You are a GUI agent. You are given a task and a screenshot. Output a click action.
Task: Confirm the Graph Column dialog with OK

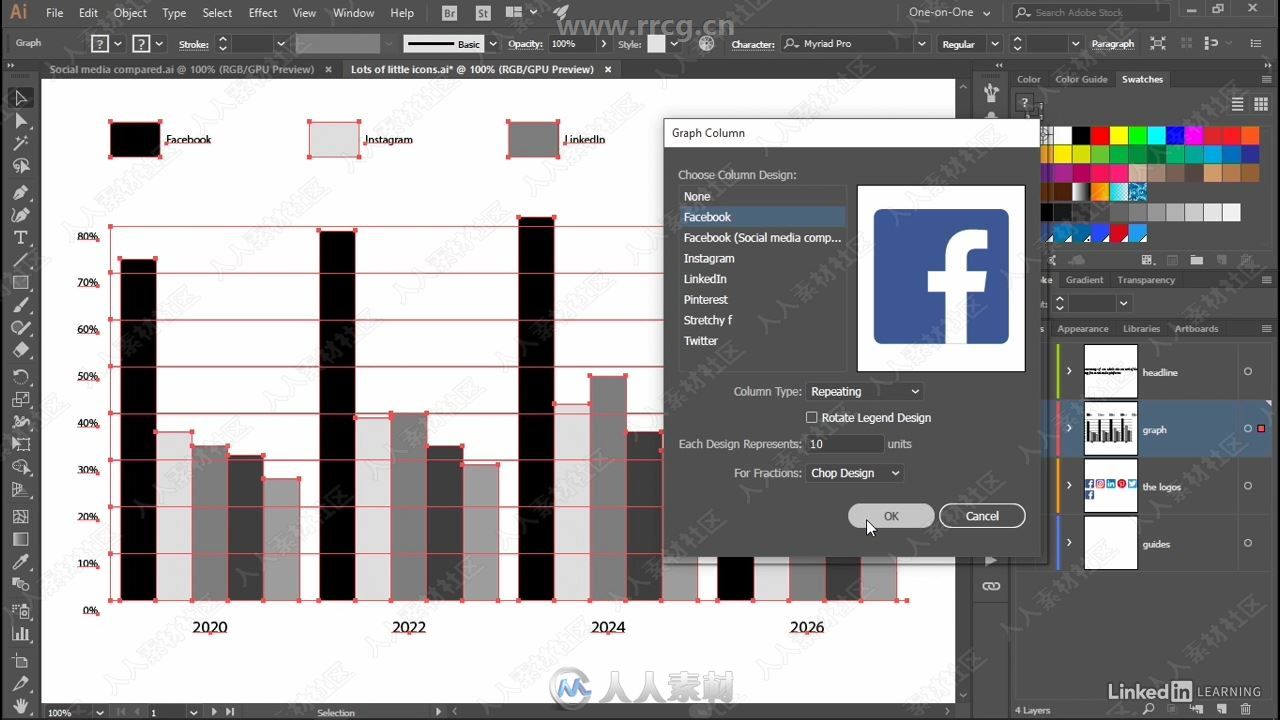[891, 516]
